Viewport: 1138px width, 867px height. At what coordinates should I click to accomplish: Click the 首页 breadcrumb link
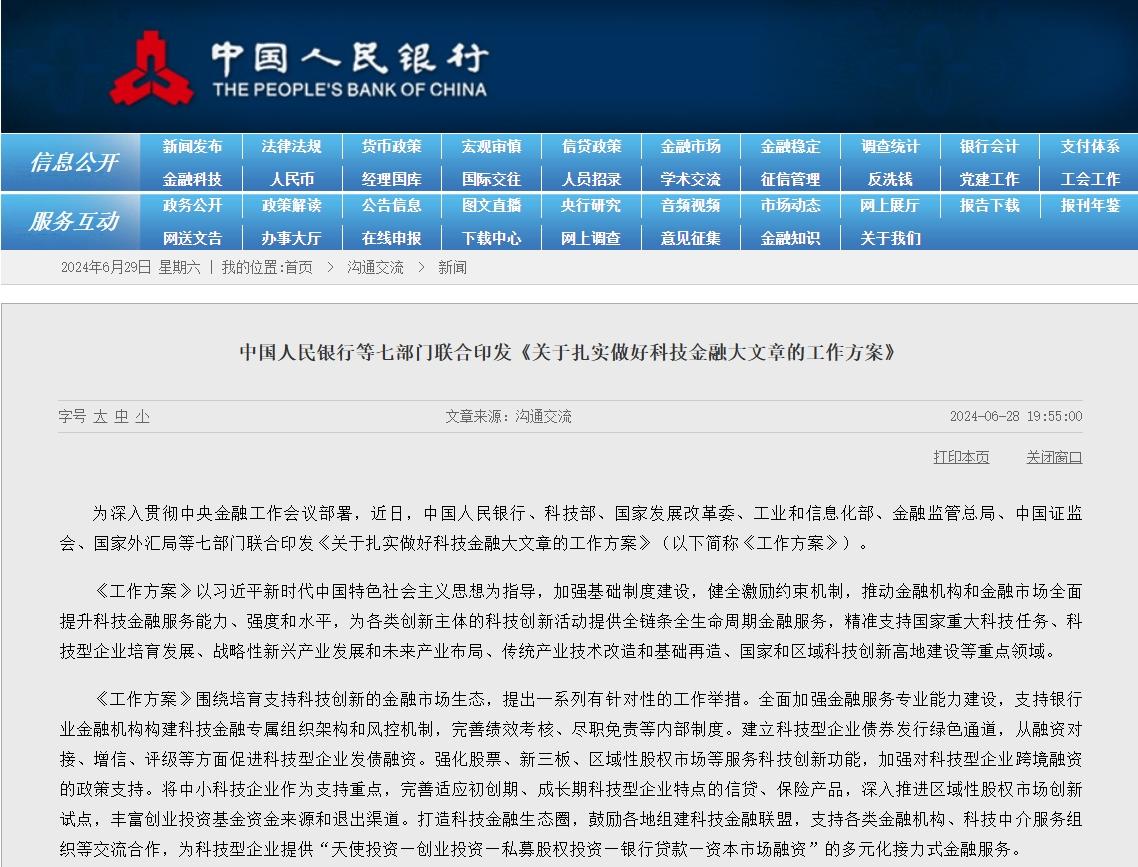tap(298, 267)
